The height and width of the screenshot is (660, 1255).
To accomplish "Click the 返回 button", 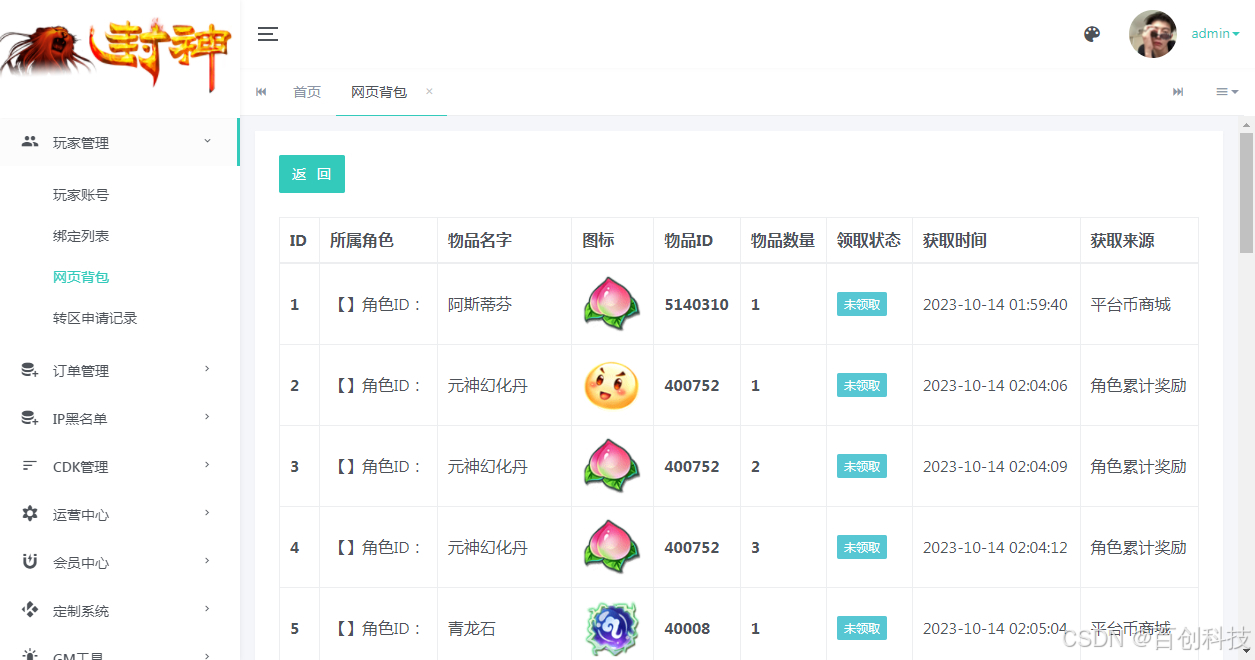I will coord(311,173).
